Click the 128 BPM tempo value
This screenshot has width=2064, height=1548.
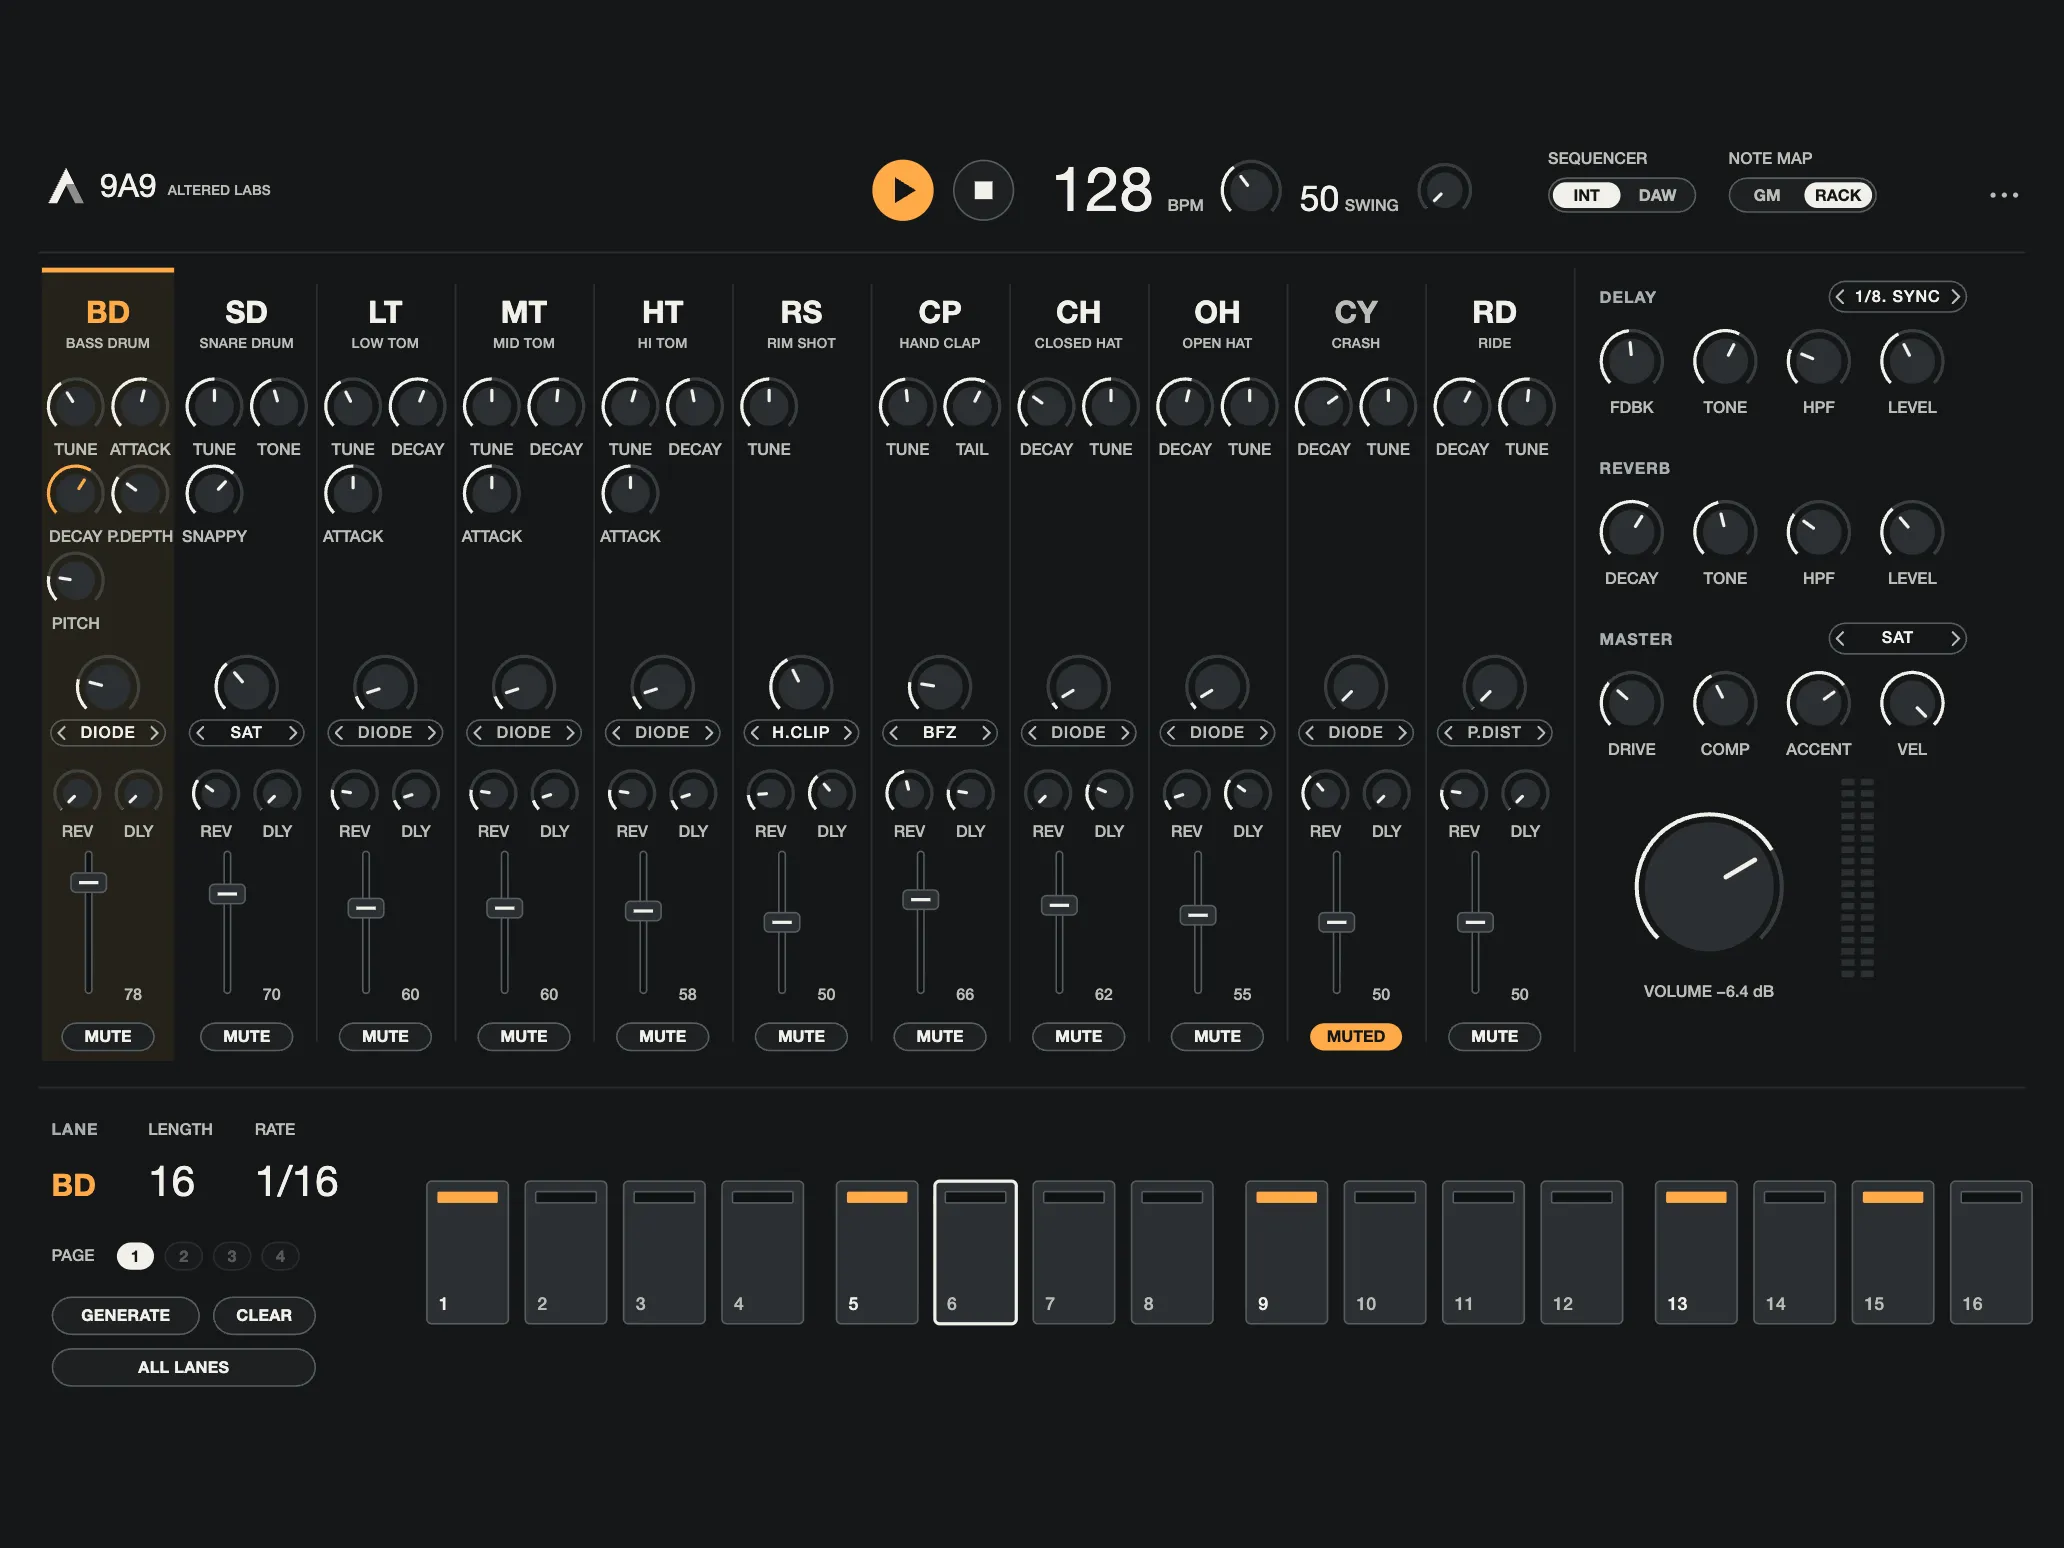[1103, 190]
